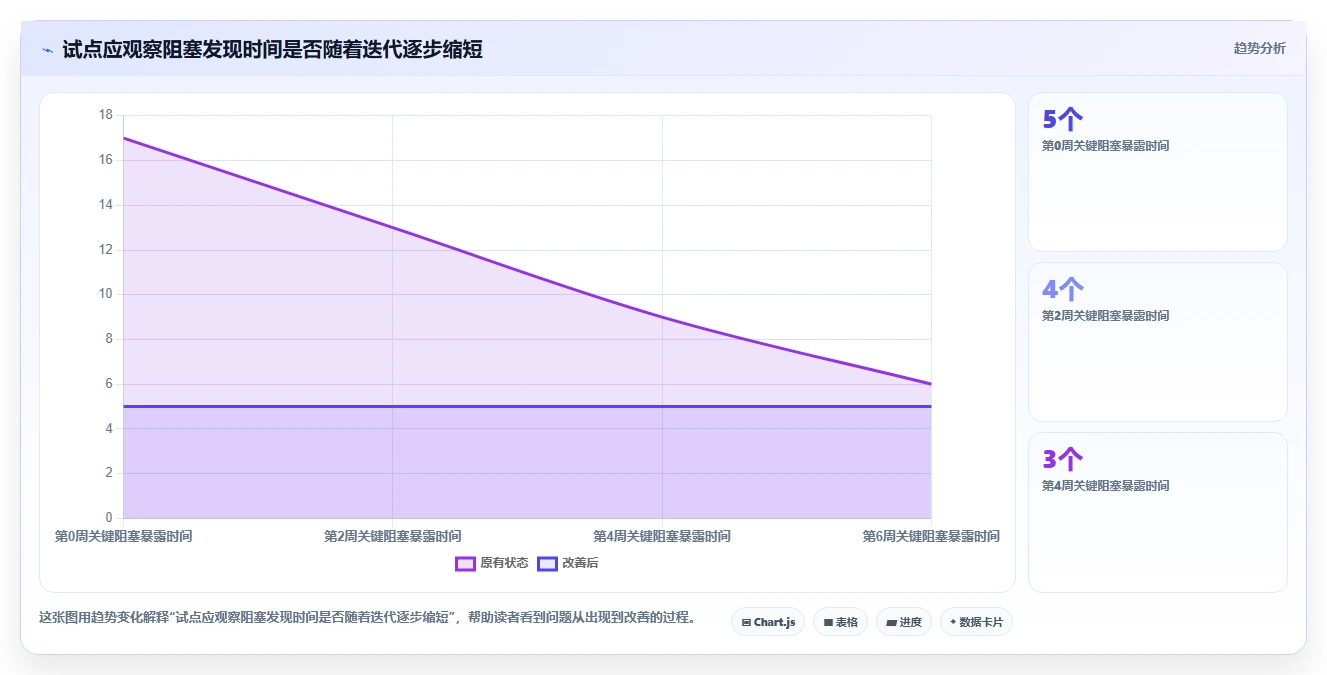Click the description text below the chart

[x=367, y=617]
